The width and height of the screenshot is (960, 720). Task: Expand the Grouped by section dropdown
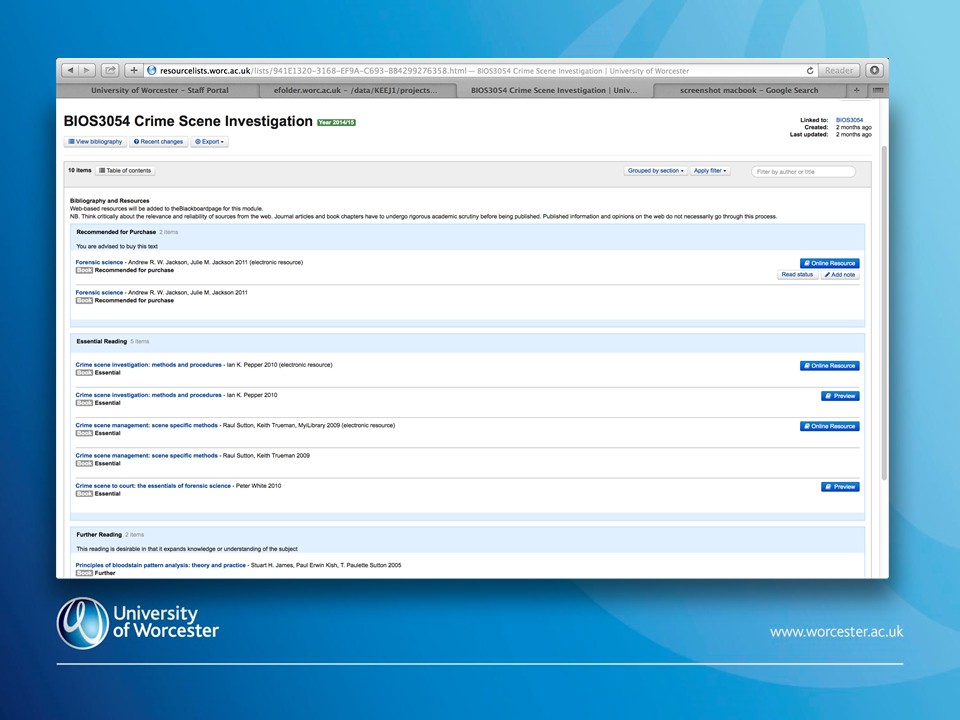pos(656,171)
